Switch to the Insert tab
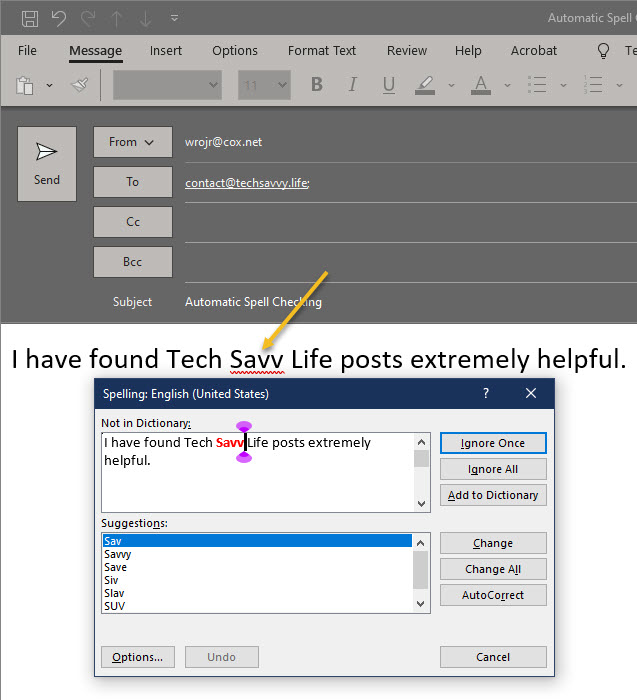The image size is (637, 700). pyautogui.click(x=166, y=51)
